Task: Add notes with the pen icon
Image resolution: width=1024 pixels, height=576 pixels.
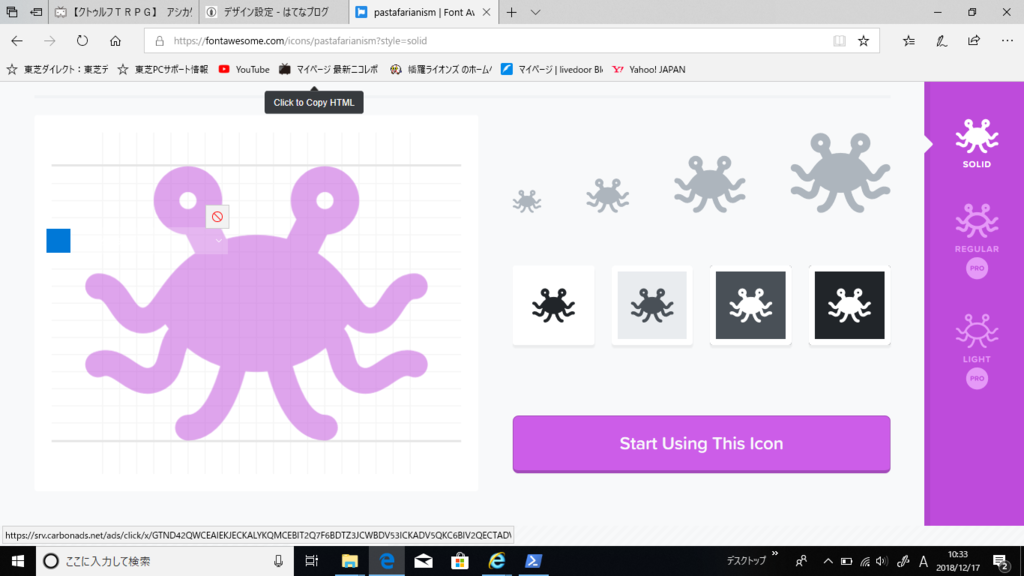Action: click(x=941, y=40)
